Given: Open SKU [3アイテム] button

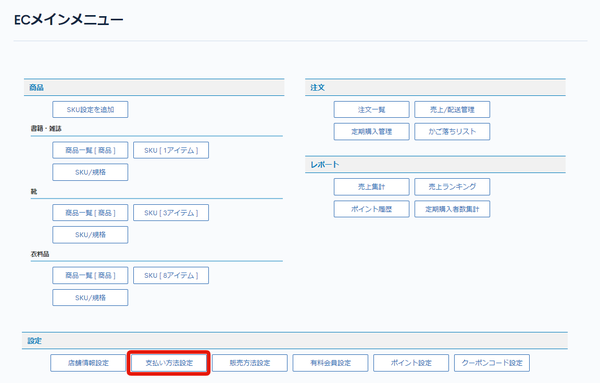Looking at the screenshot, I should tap(171, 213).
